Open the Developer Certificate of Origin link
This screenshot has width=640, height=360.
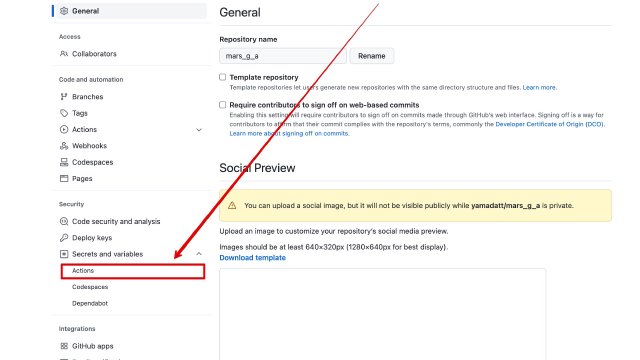tap(549, 124)
